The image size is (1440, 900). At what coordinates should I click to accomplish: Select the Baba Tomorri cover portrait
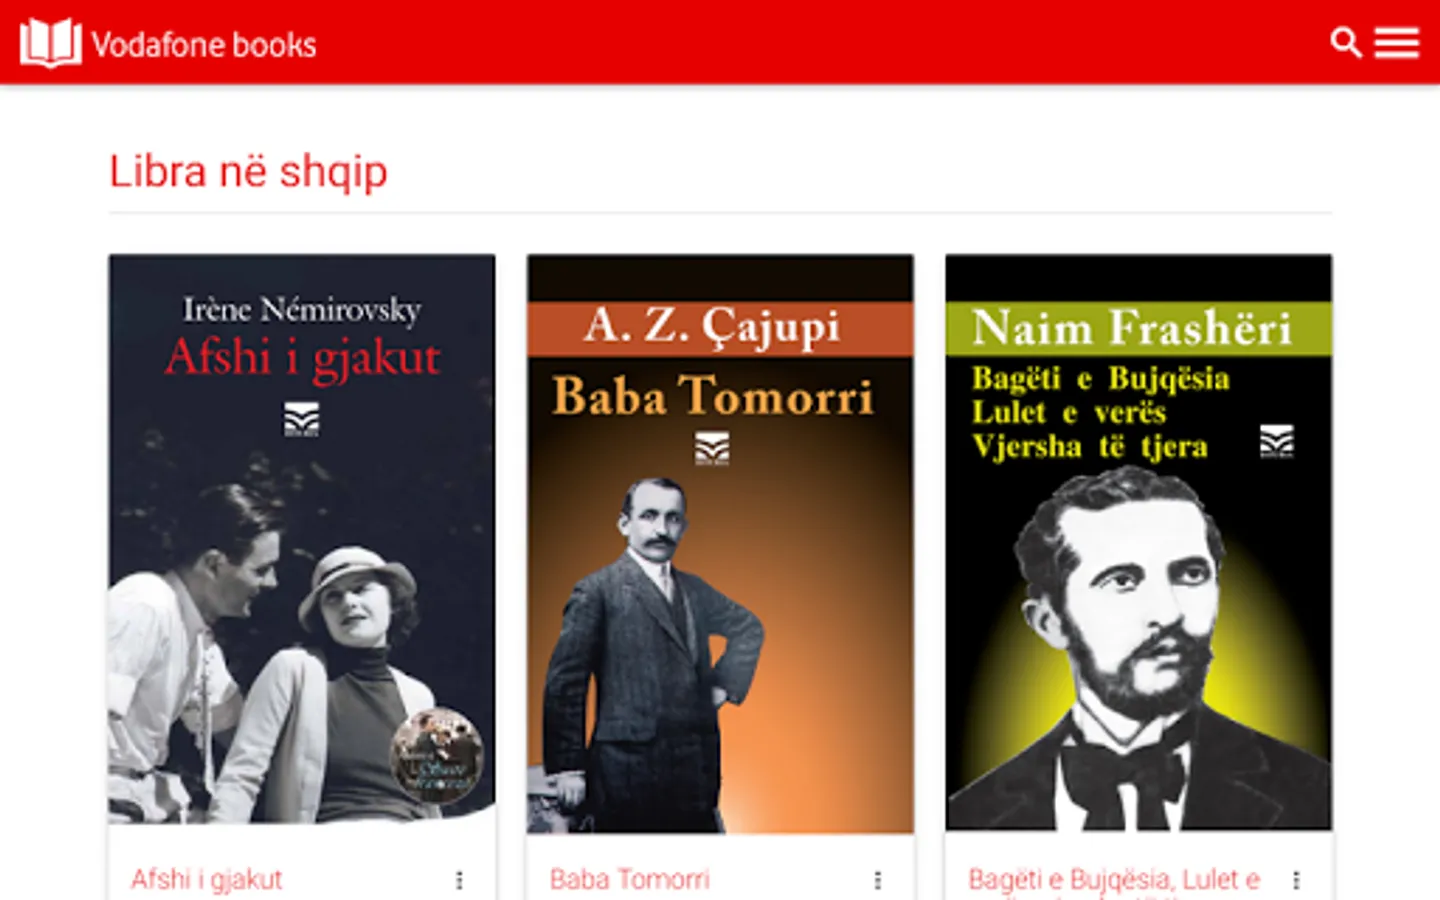click(651, 650)
